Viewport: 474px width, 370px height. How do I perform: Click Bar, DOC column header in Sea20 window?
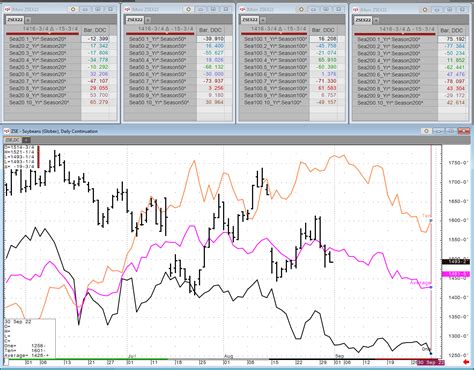tap(95, 30)
